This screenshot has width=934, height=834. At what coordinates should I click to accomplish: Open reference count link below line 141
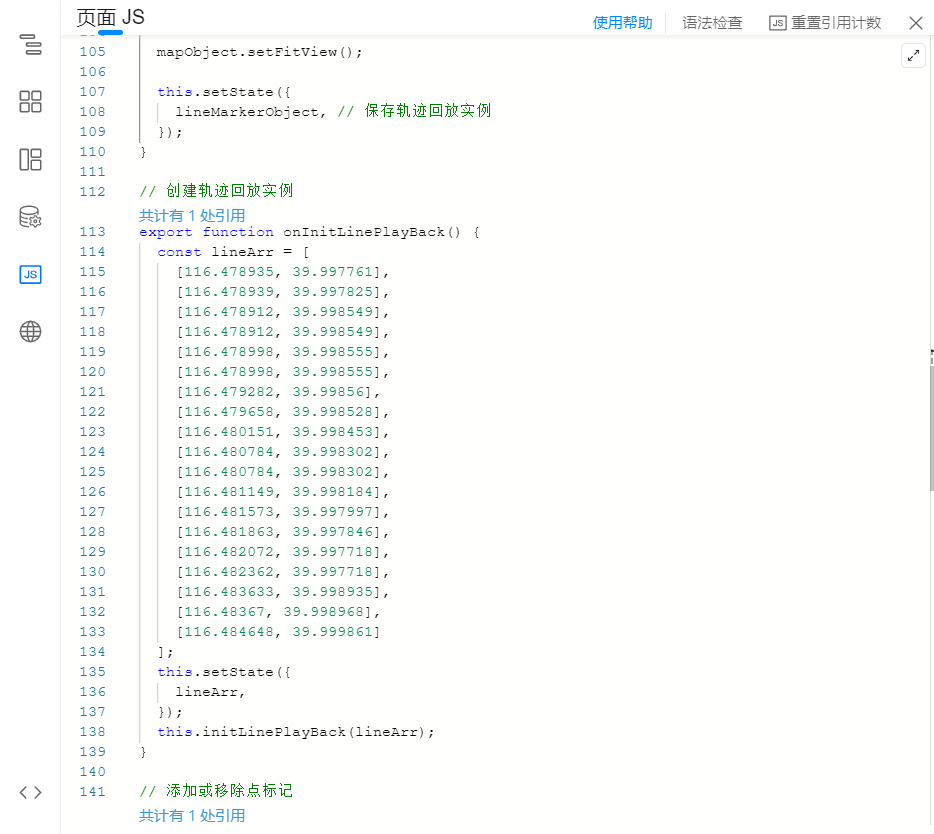click(192, 816)
